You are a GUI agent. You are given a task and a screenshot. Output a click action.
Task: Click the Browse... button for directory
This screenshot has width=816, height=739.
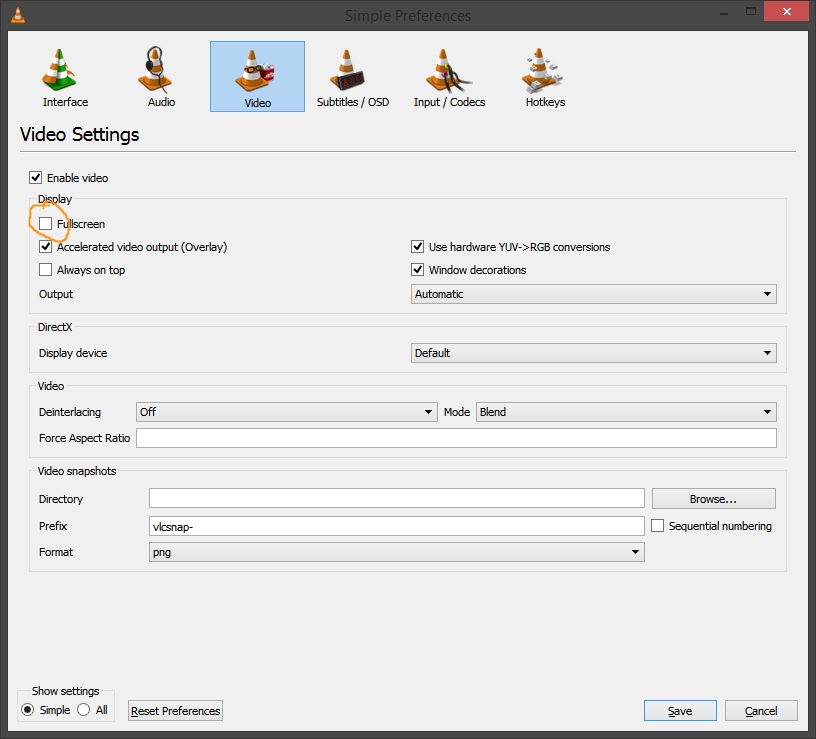[x=713, y=499]
